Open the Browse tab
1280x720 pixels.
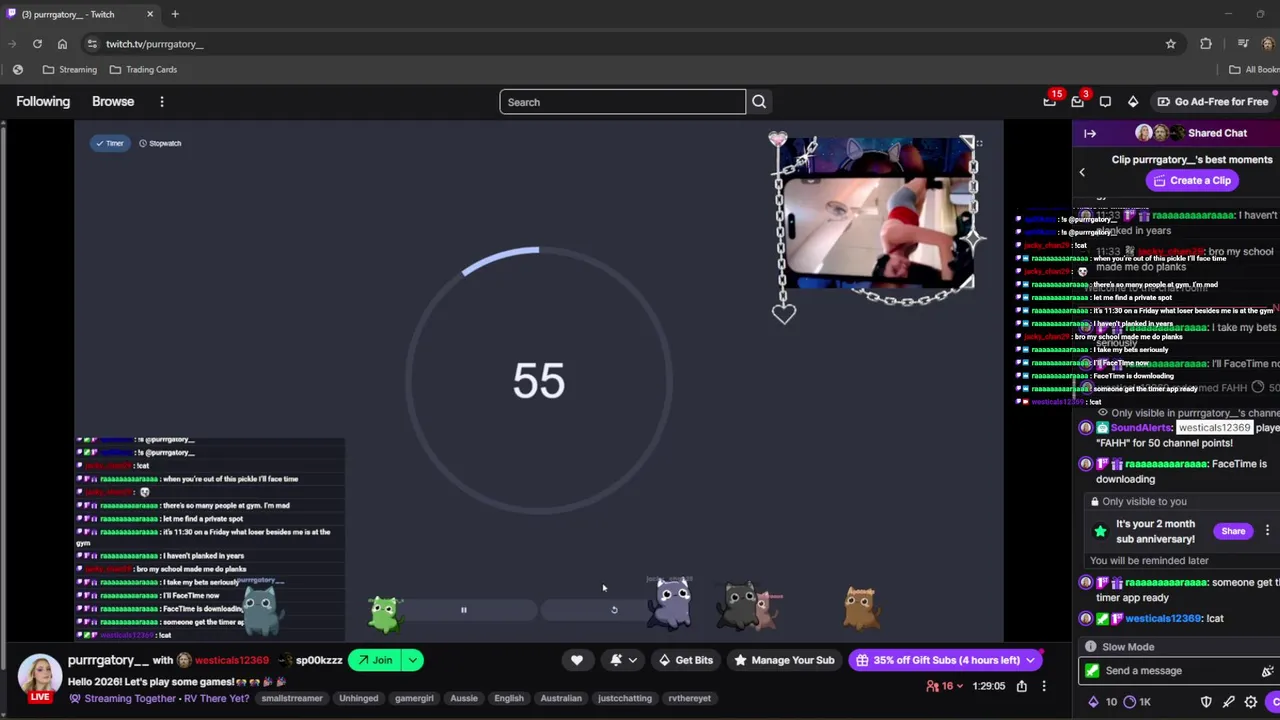click(x=113, y=102)
